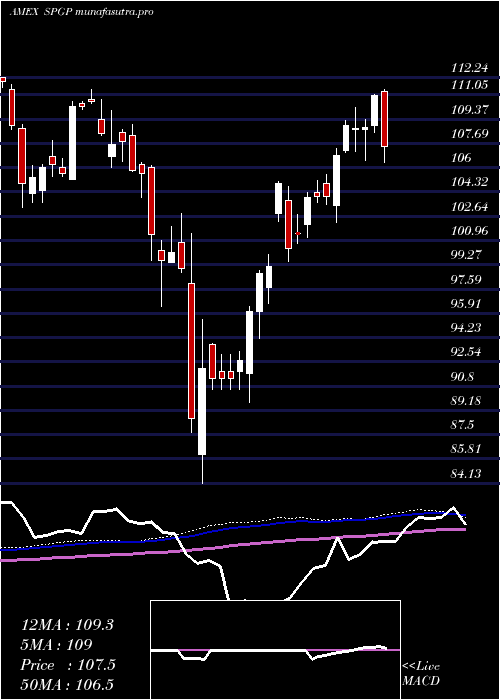The width and height of the screenshot is (500, 700).
Task: Click the 106 price axis label
Action: click(x=461, y=158)
